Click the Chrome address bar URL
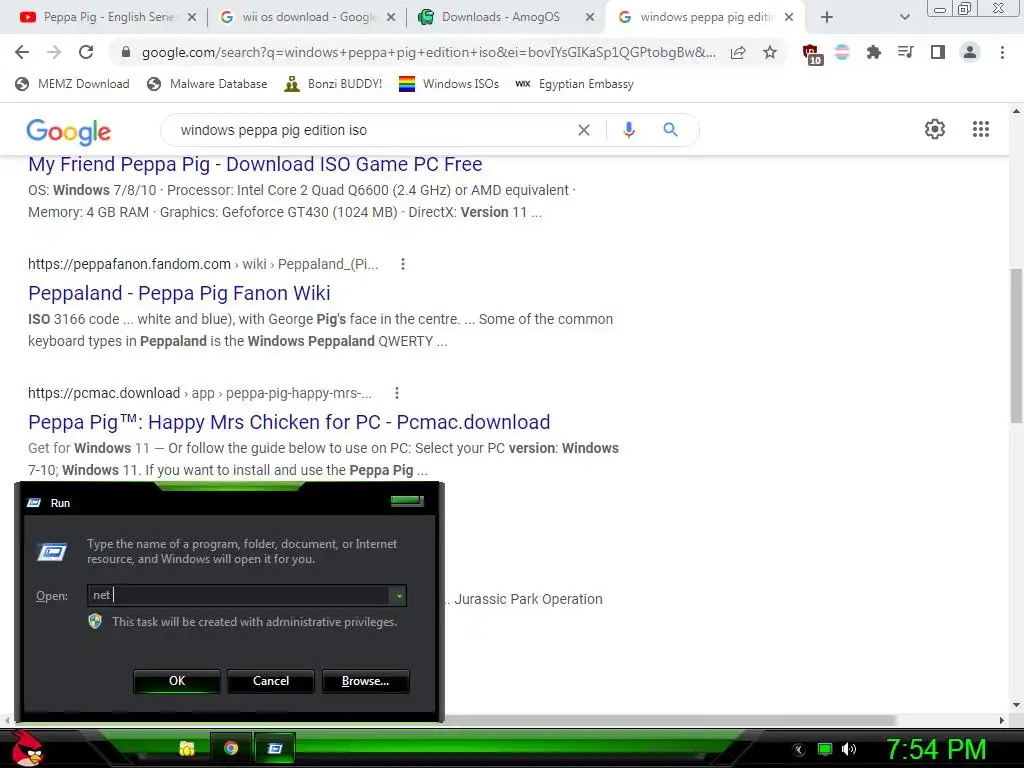The width and height of the screenshot is (1024, 768). 428,52
